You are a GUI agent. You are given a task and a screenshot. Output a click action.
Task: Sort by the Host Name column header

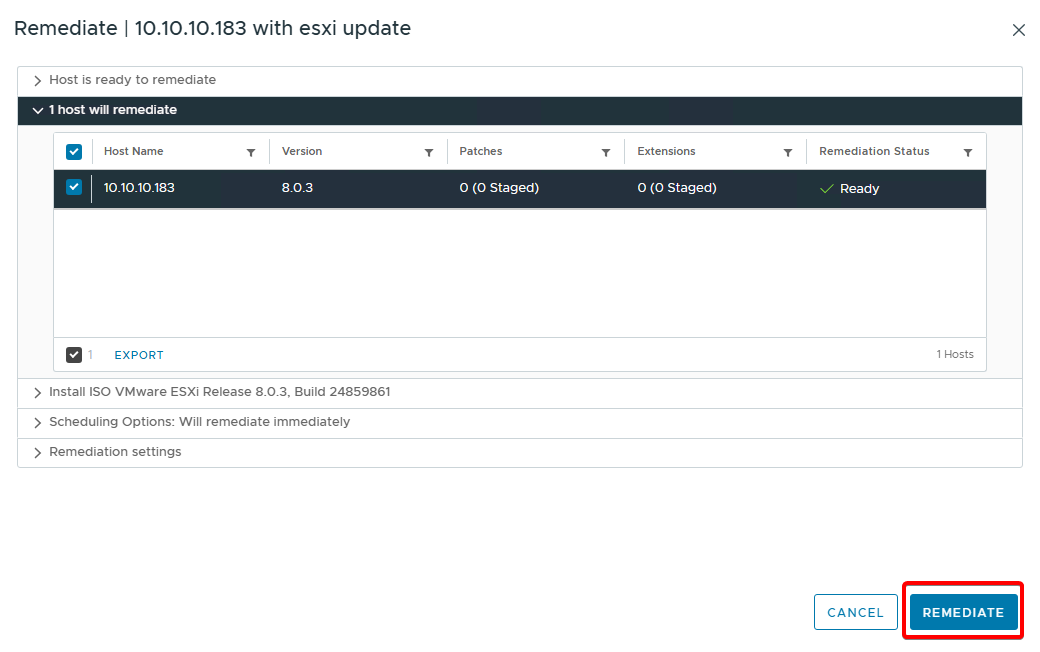tap(134, 152)
